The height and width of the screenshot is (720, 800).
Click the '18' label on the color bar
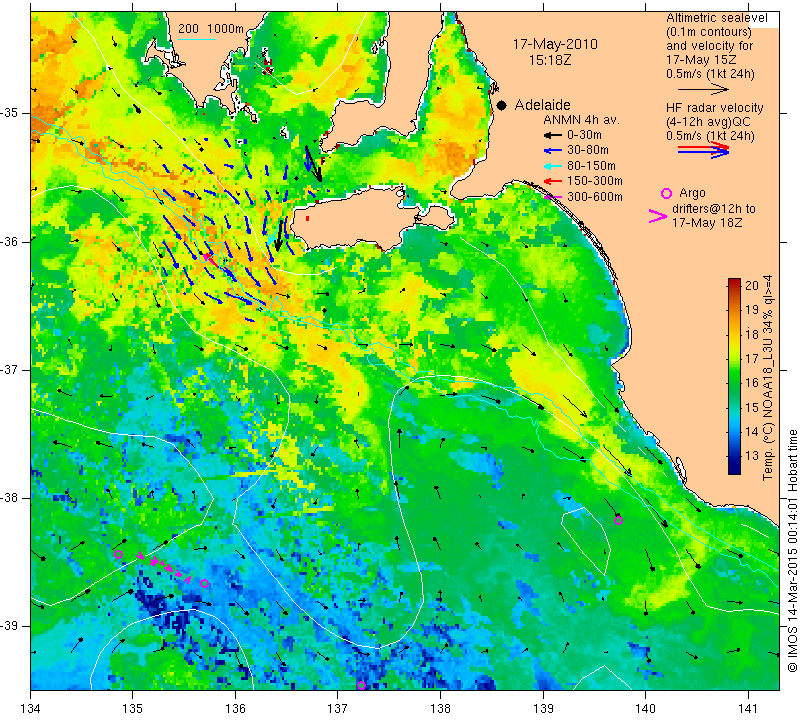[x=752, y=335]
